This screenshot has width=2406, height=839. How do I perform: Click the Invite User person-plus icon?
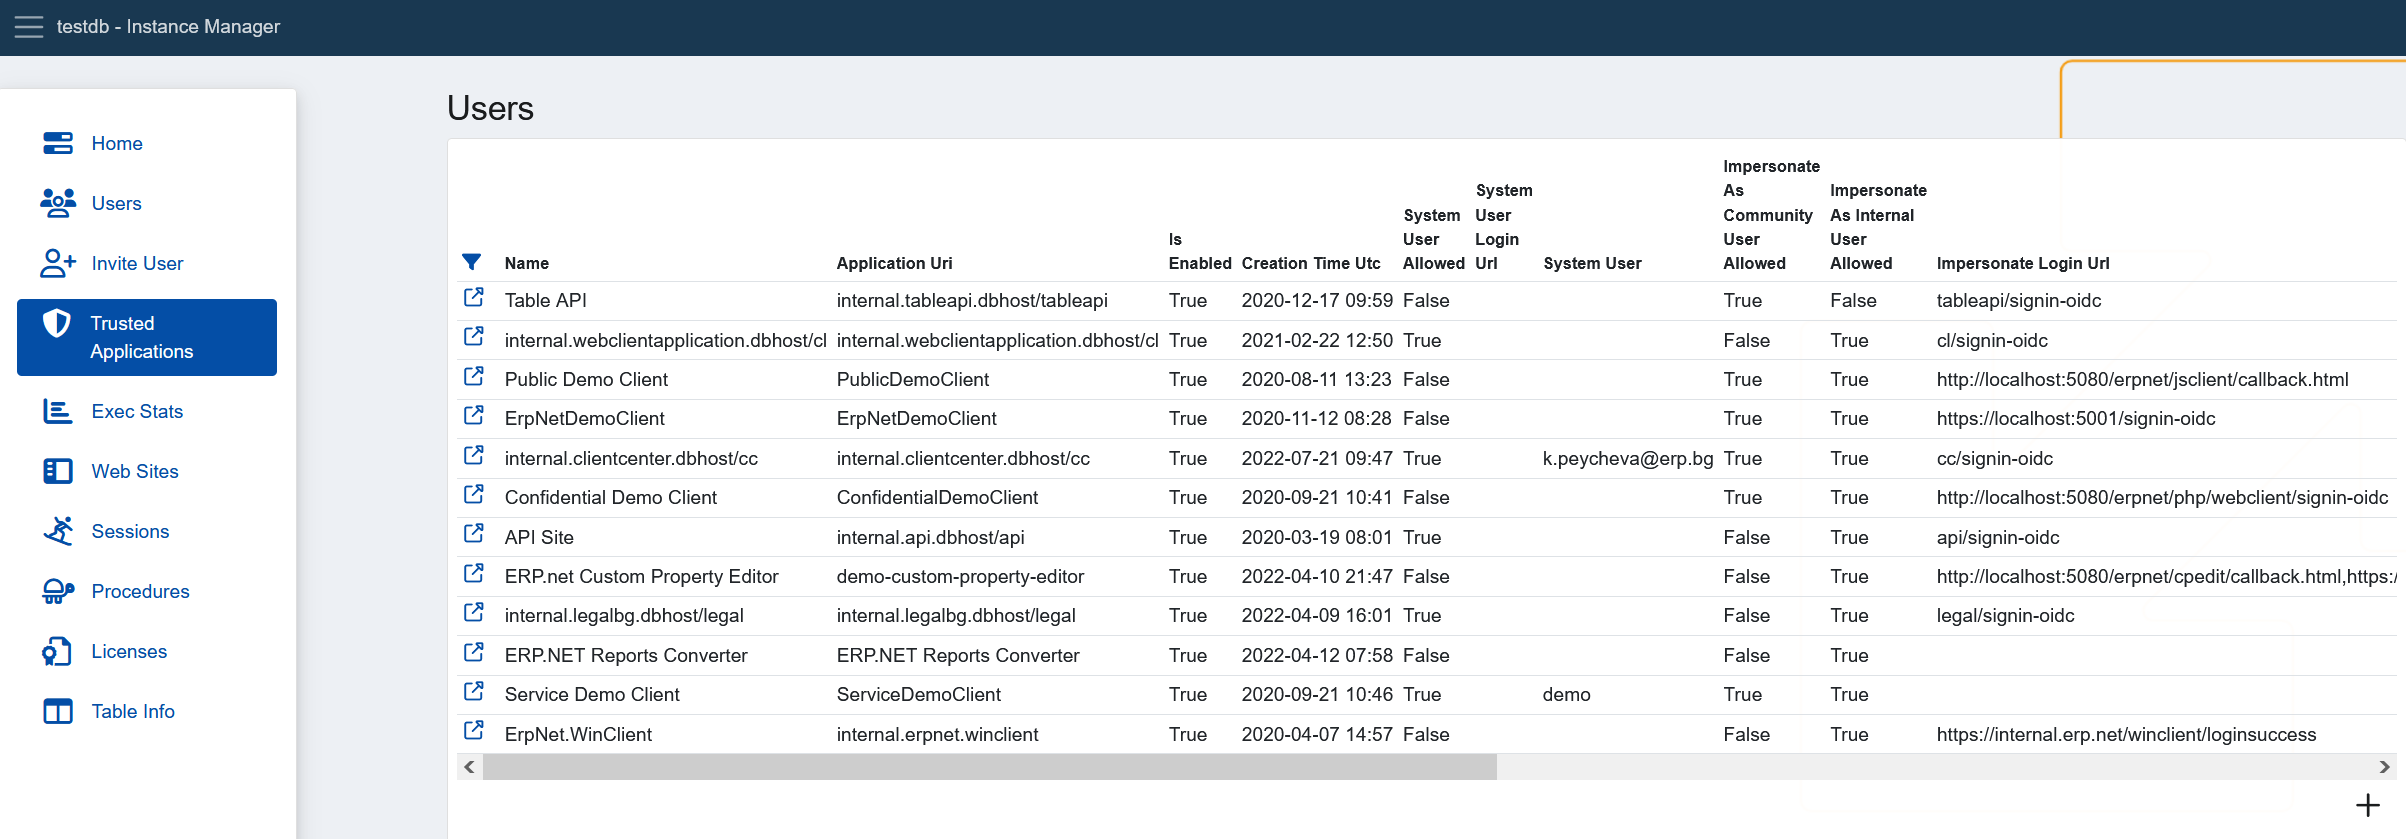(58, 263)
